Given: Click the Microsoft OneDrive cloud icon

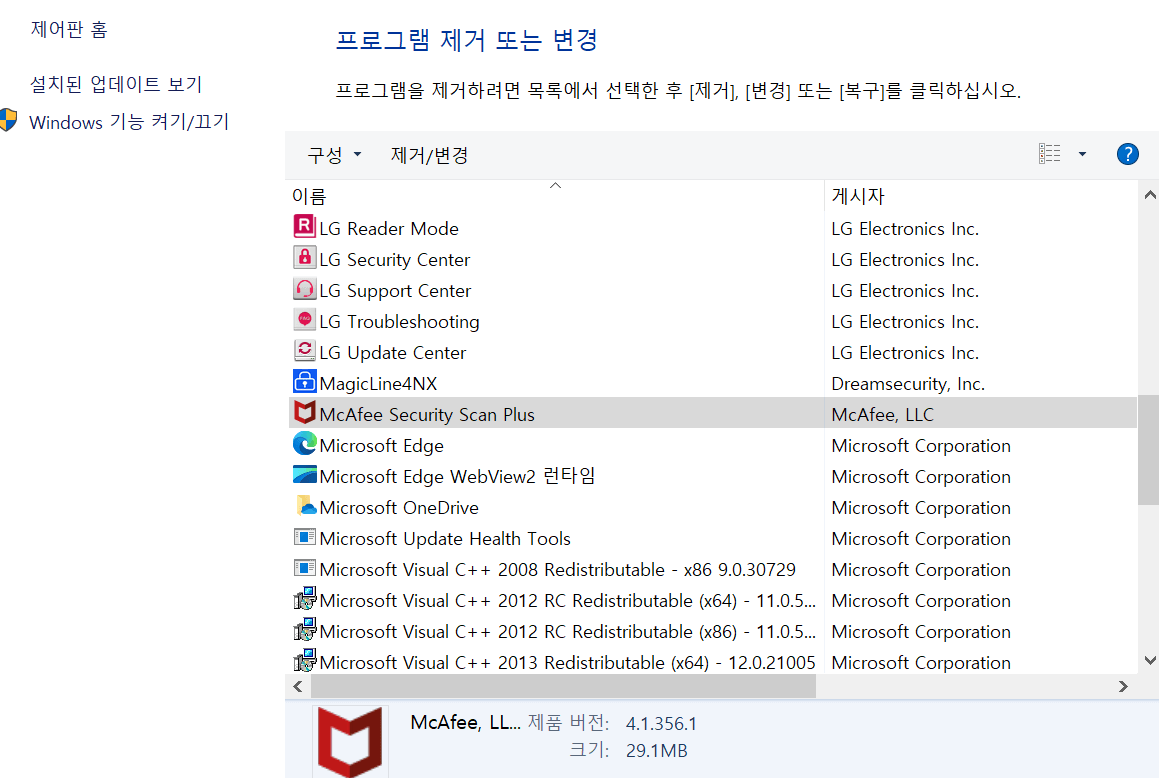Looking at the screenshot, I should 305,505.
